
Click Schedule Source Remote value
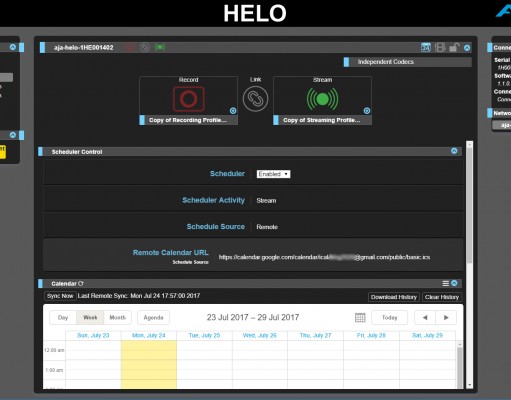(x=267, y=227)
